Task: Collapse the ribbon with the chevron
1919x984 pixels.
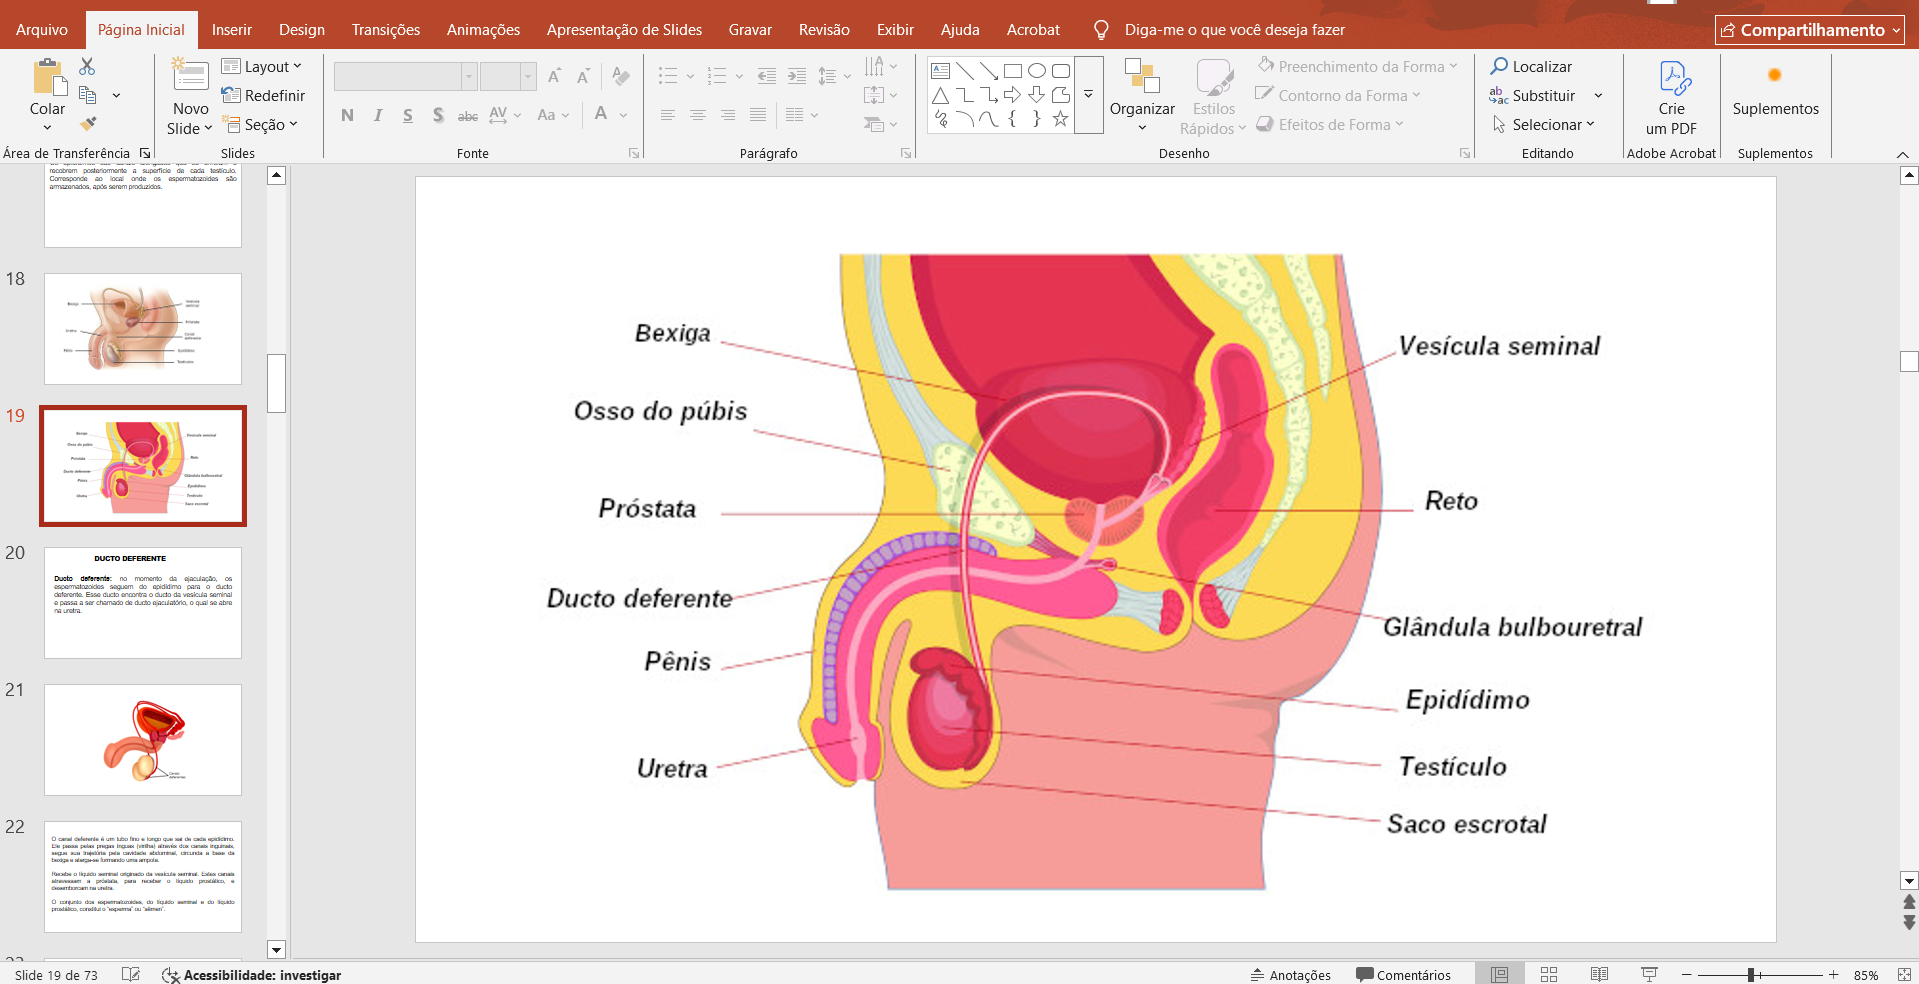Action: (x=1902, y=154)
